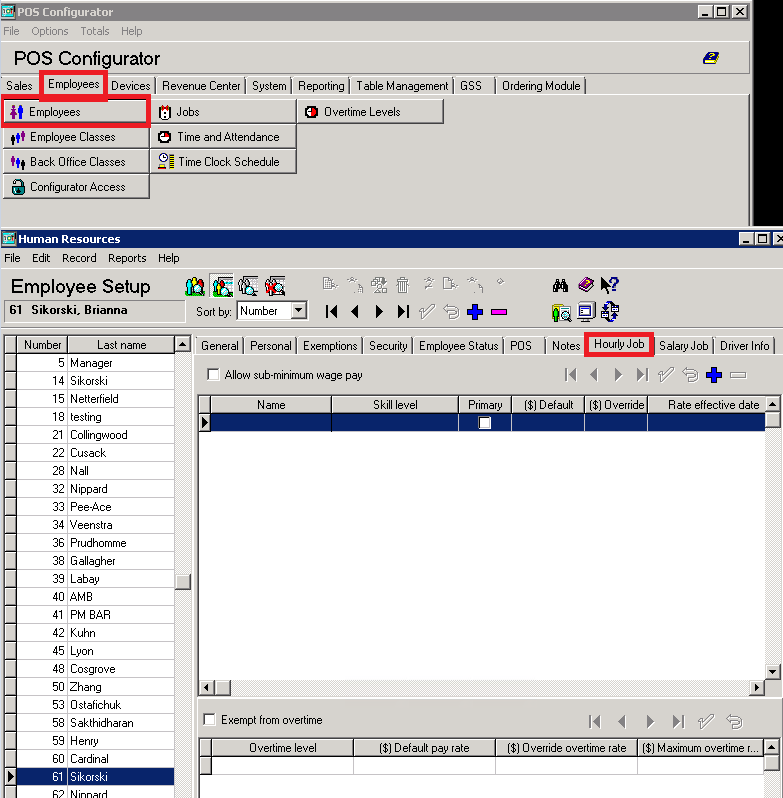Screen dimensions: 783x798
Task: Click the Overtime Levels button
Action: point(370,112)
